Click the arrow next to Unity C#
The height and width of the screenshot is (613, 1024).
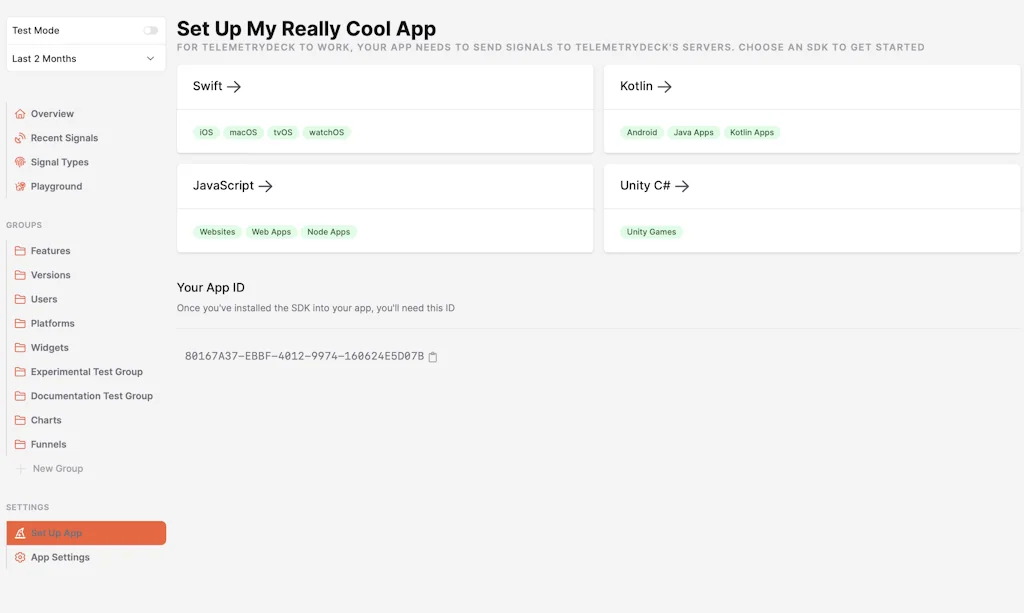pos(682,186)
